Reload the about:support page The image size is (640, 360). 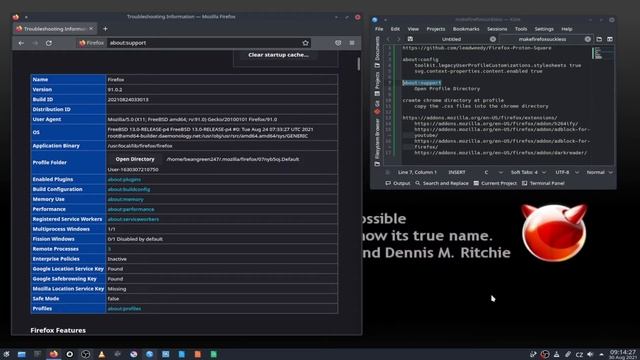pos(49,43)
